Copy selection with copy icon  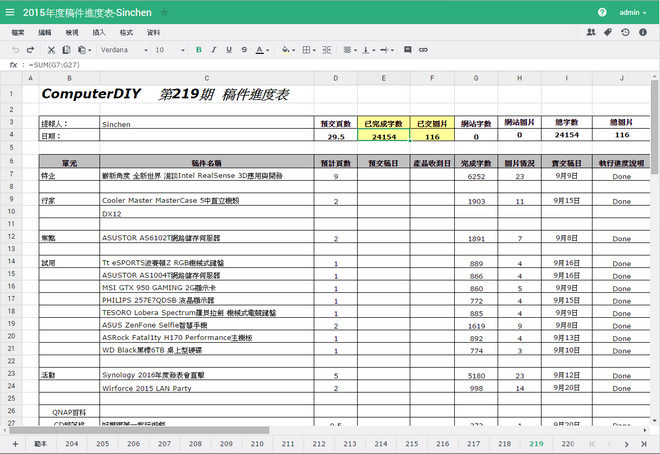(66, 50)
